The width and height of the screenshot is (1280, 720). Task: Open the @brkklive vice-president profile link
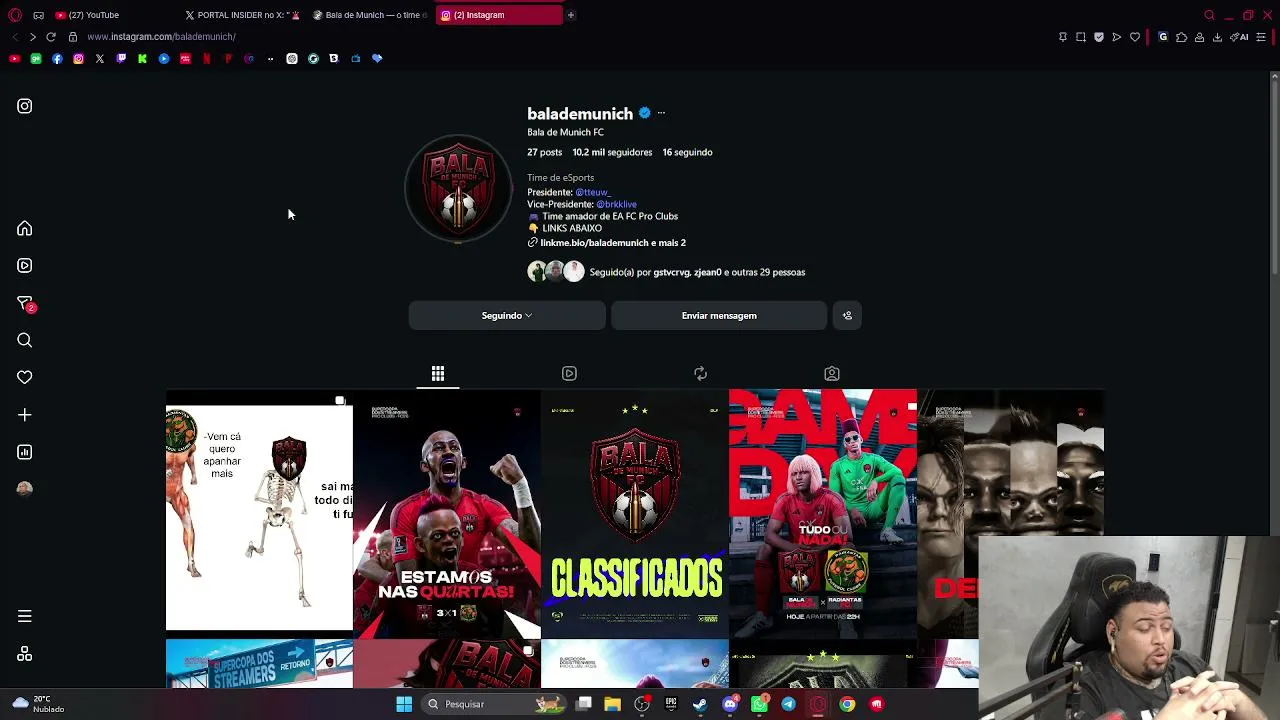pyautogui.click(x=616, y=204)
